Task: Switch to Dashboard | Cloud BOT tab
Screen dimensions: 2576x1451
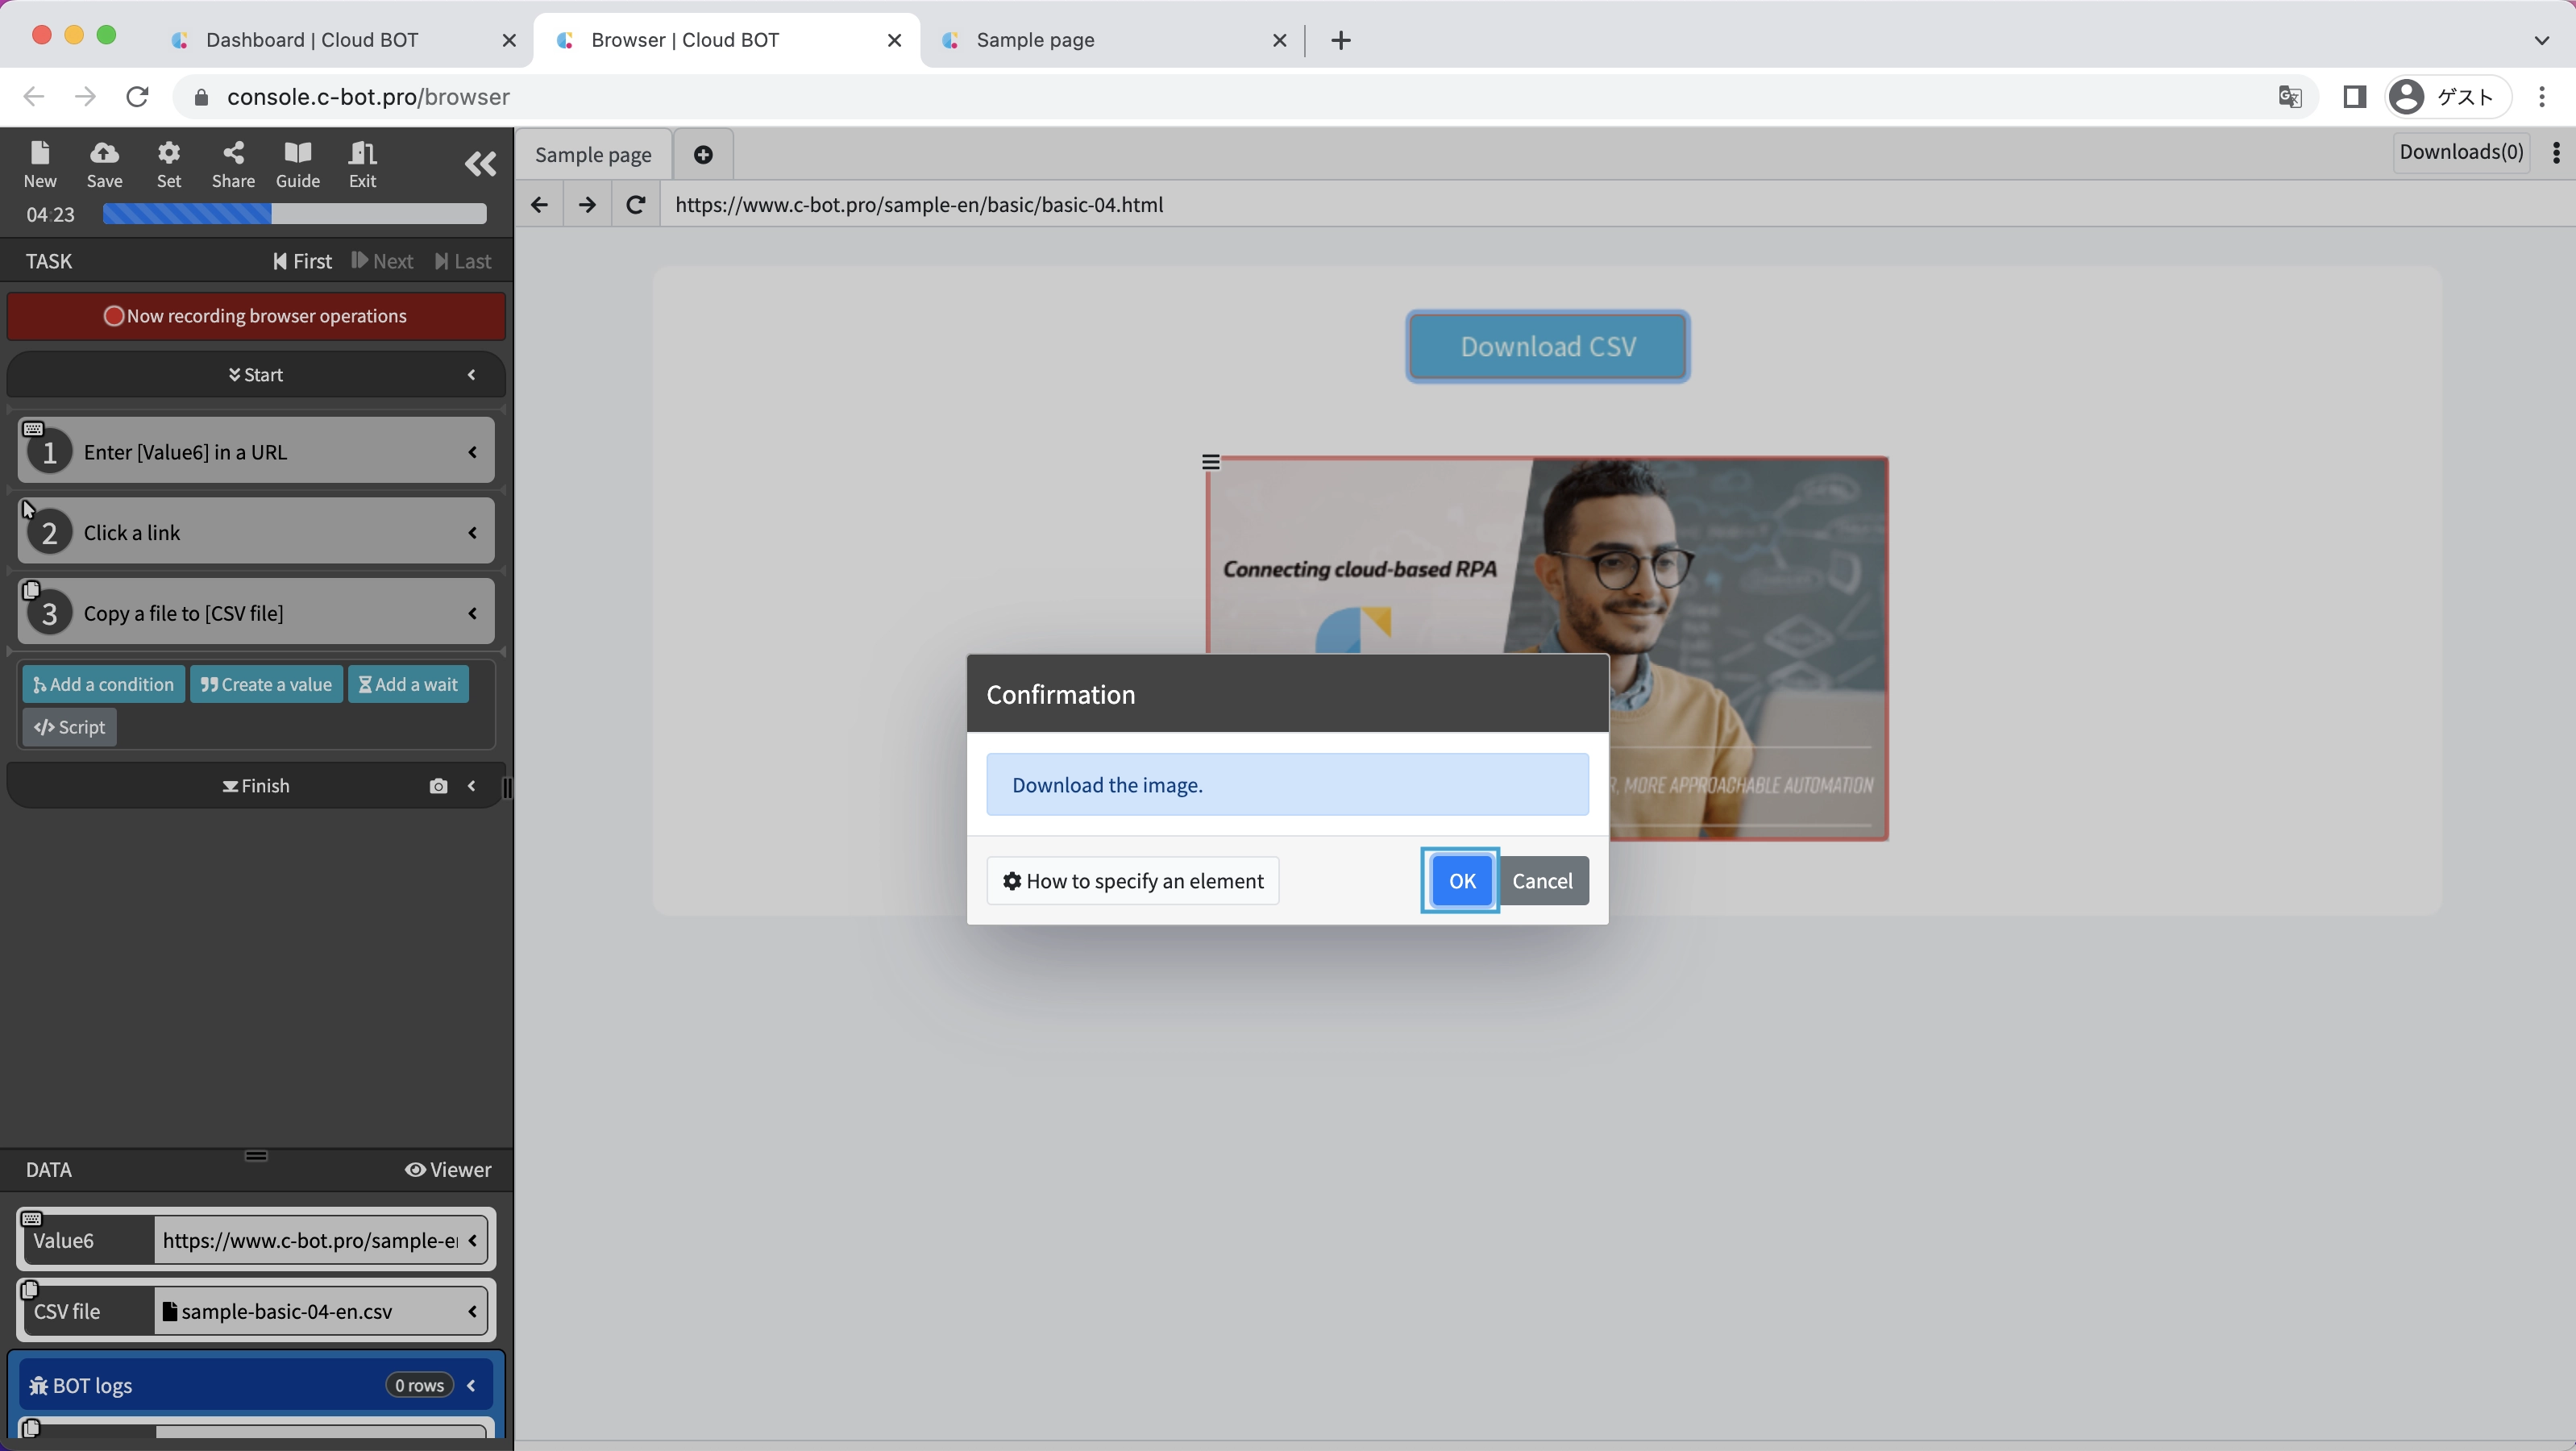Action: coord(312,40)
